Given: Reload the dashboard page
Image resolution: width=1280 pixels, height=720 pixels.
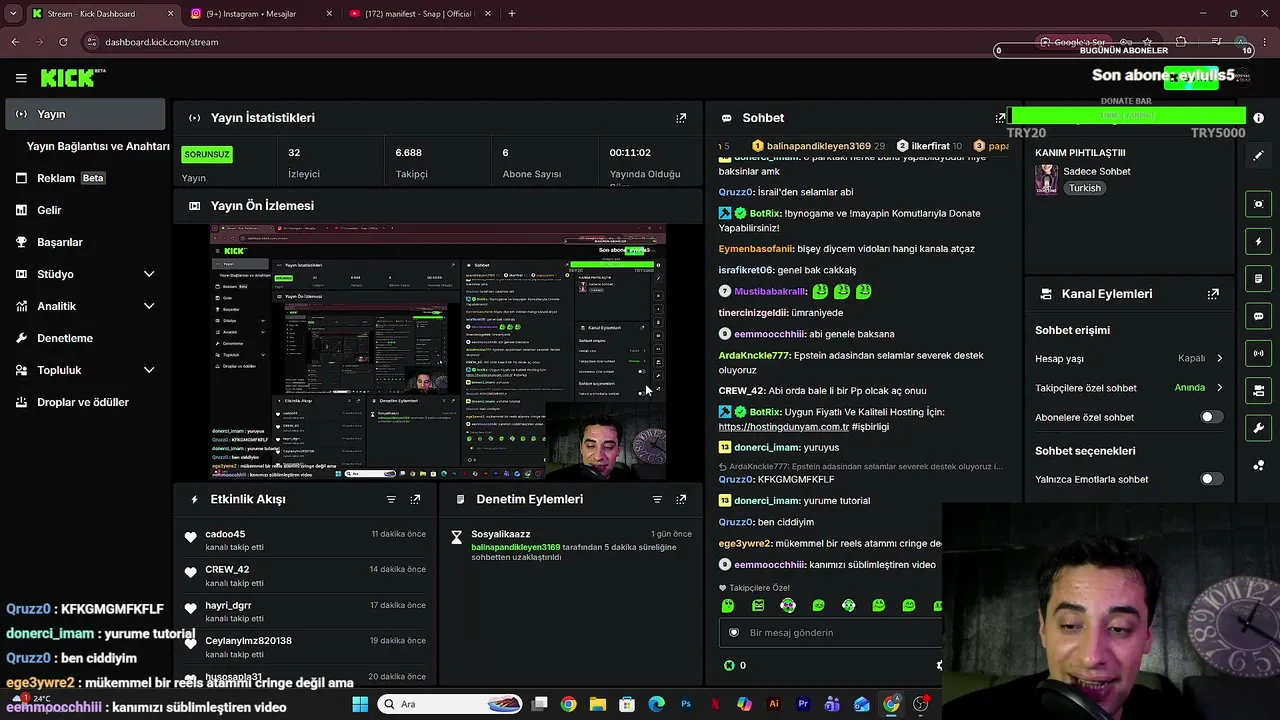Looking at the screenshot, I should pyautogui.click(x=63, y=42).
